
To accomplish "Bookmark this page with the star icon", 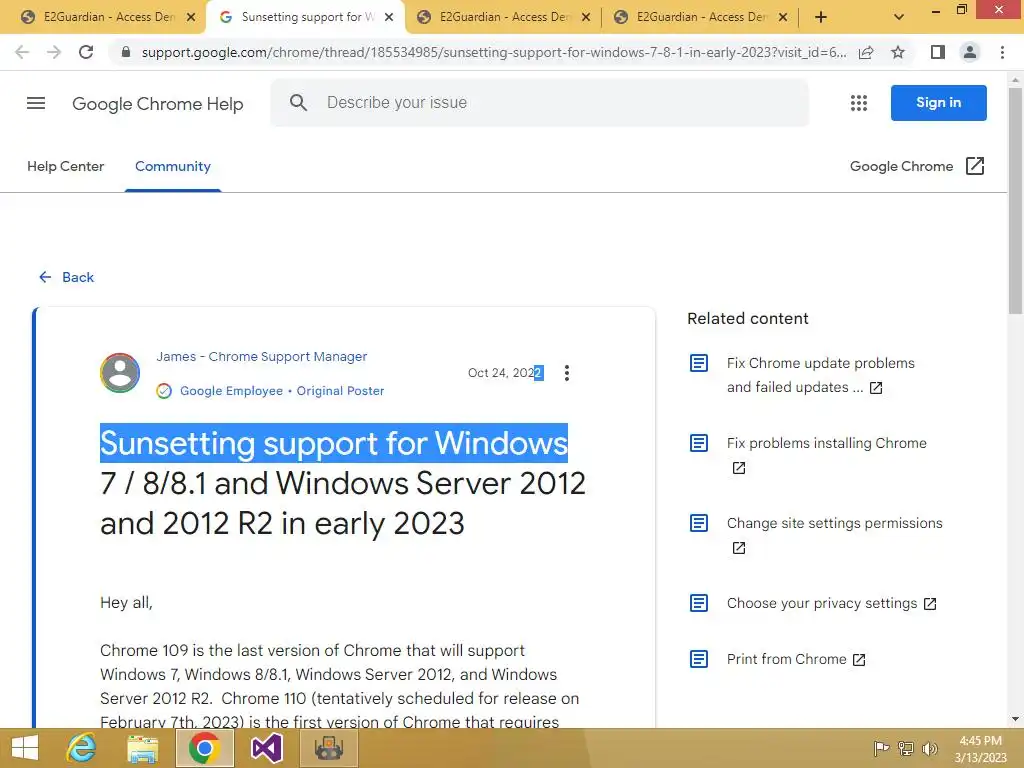I will coord(898,52).
